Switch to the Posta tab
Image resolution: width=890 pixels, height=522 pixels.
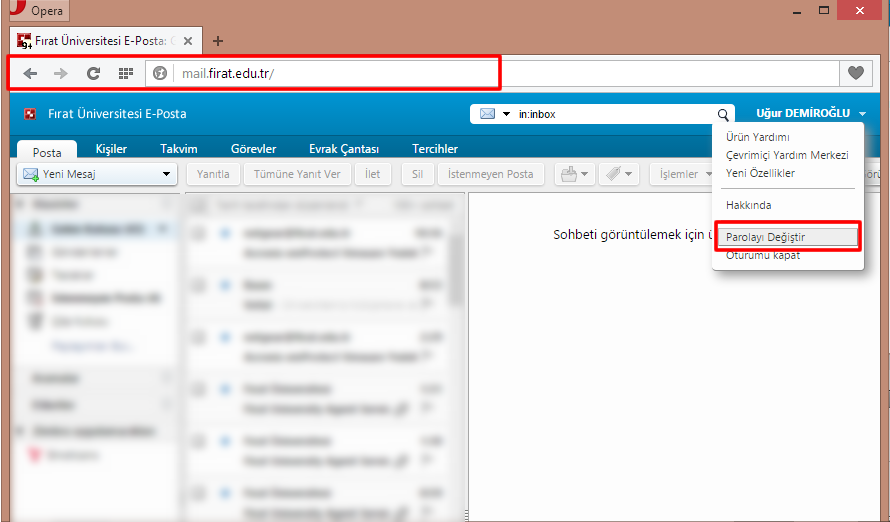47,152
